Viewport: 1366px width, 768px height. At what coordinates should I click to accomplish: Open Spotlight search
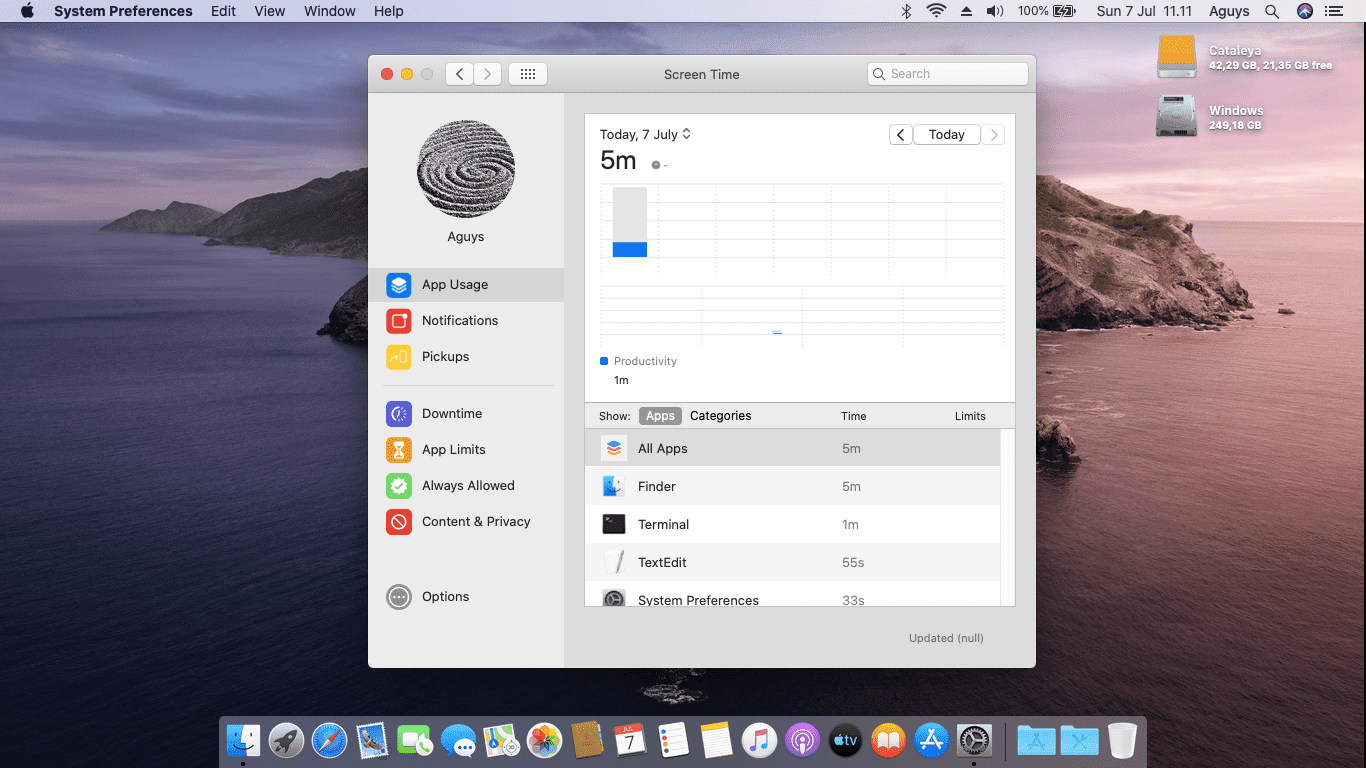coord(1272,11)
